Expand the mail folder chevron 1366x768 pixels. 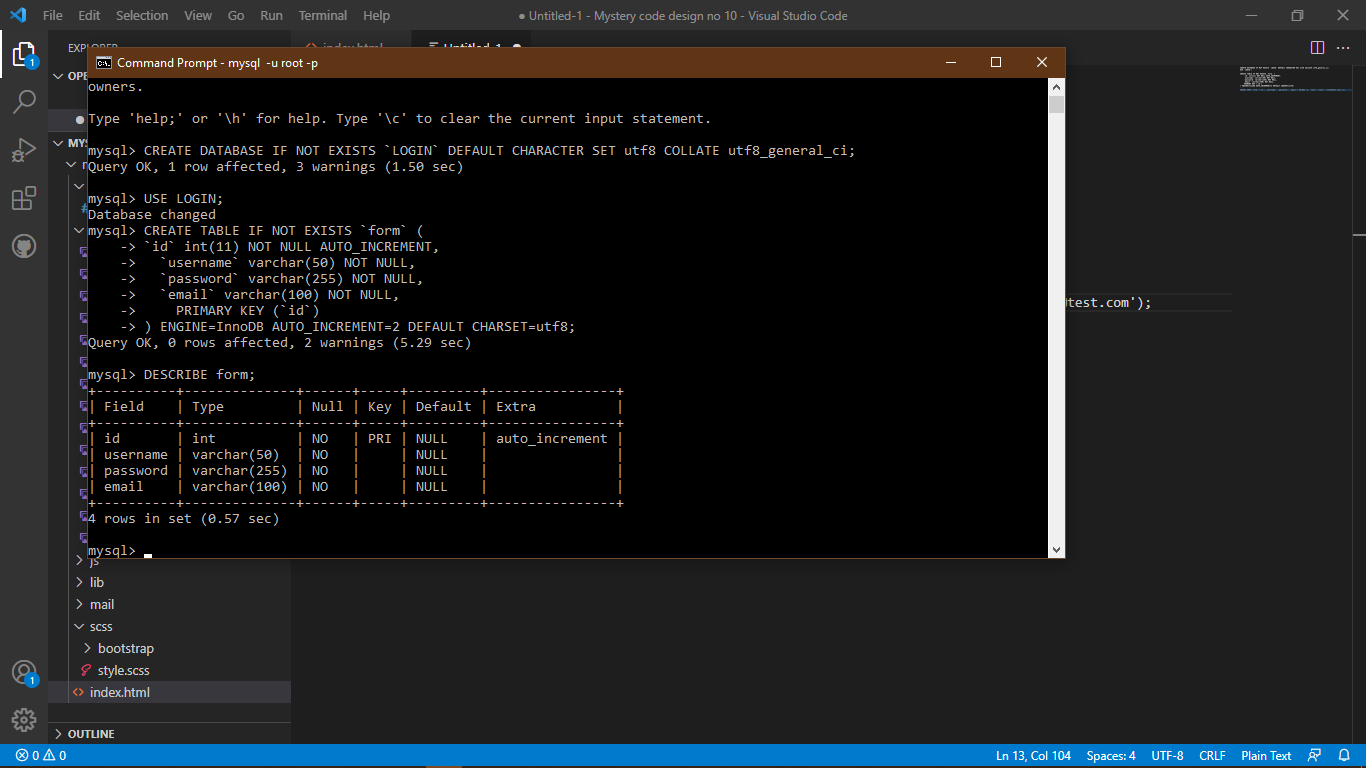[x=80, y=604]
